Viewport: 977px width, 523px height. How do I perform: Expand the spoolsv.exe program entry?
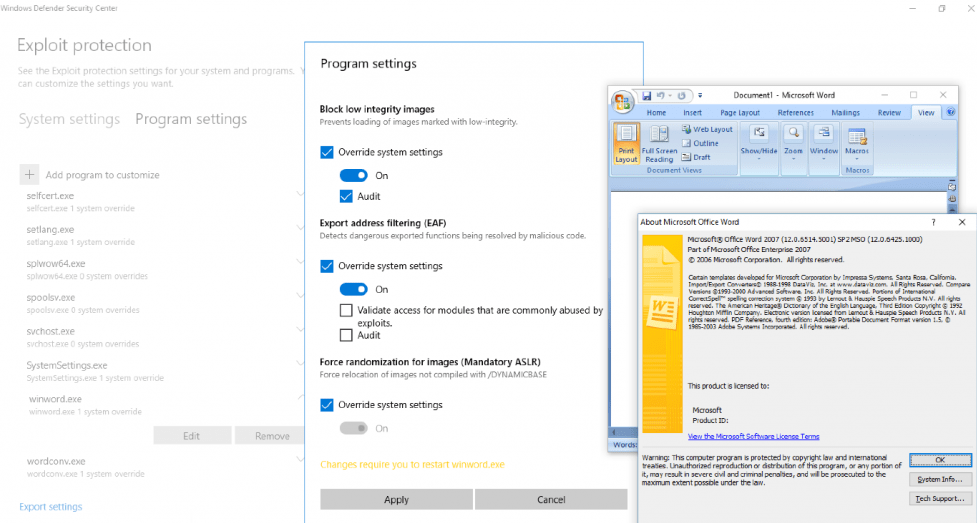click(300, 295)
